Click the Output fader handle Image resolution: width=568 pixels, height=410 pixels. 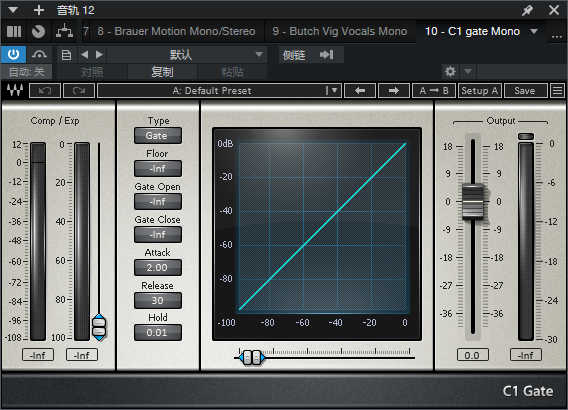(x=473, y=201)
